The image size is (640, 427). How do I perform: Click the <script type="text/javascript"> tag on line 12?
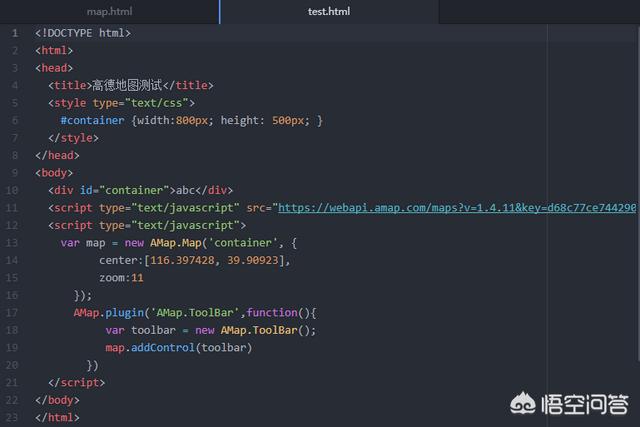tap(147, 225)
